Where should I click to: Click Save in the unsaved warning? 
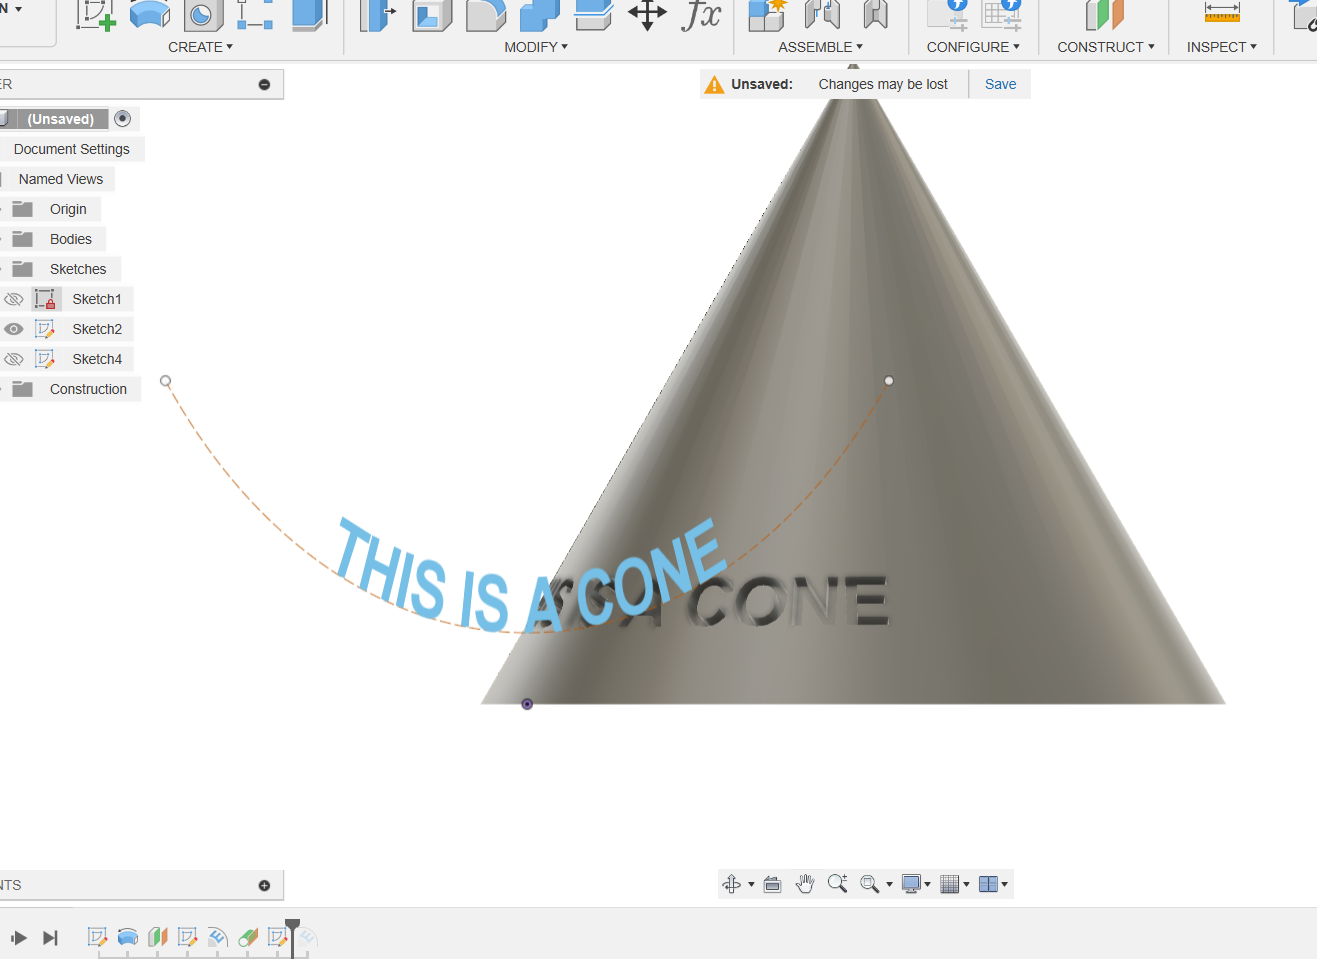point(1000,84)
